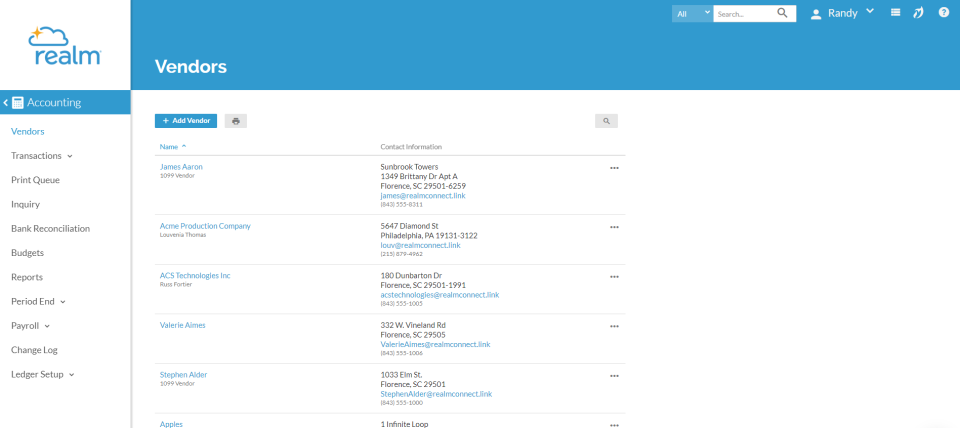Open Bank Reconciliation in sidebar
This screenshot has width=960, height=428.
point(50,229)
